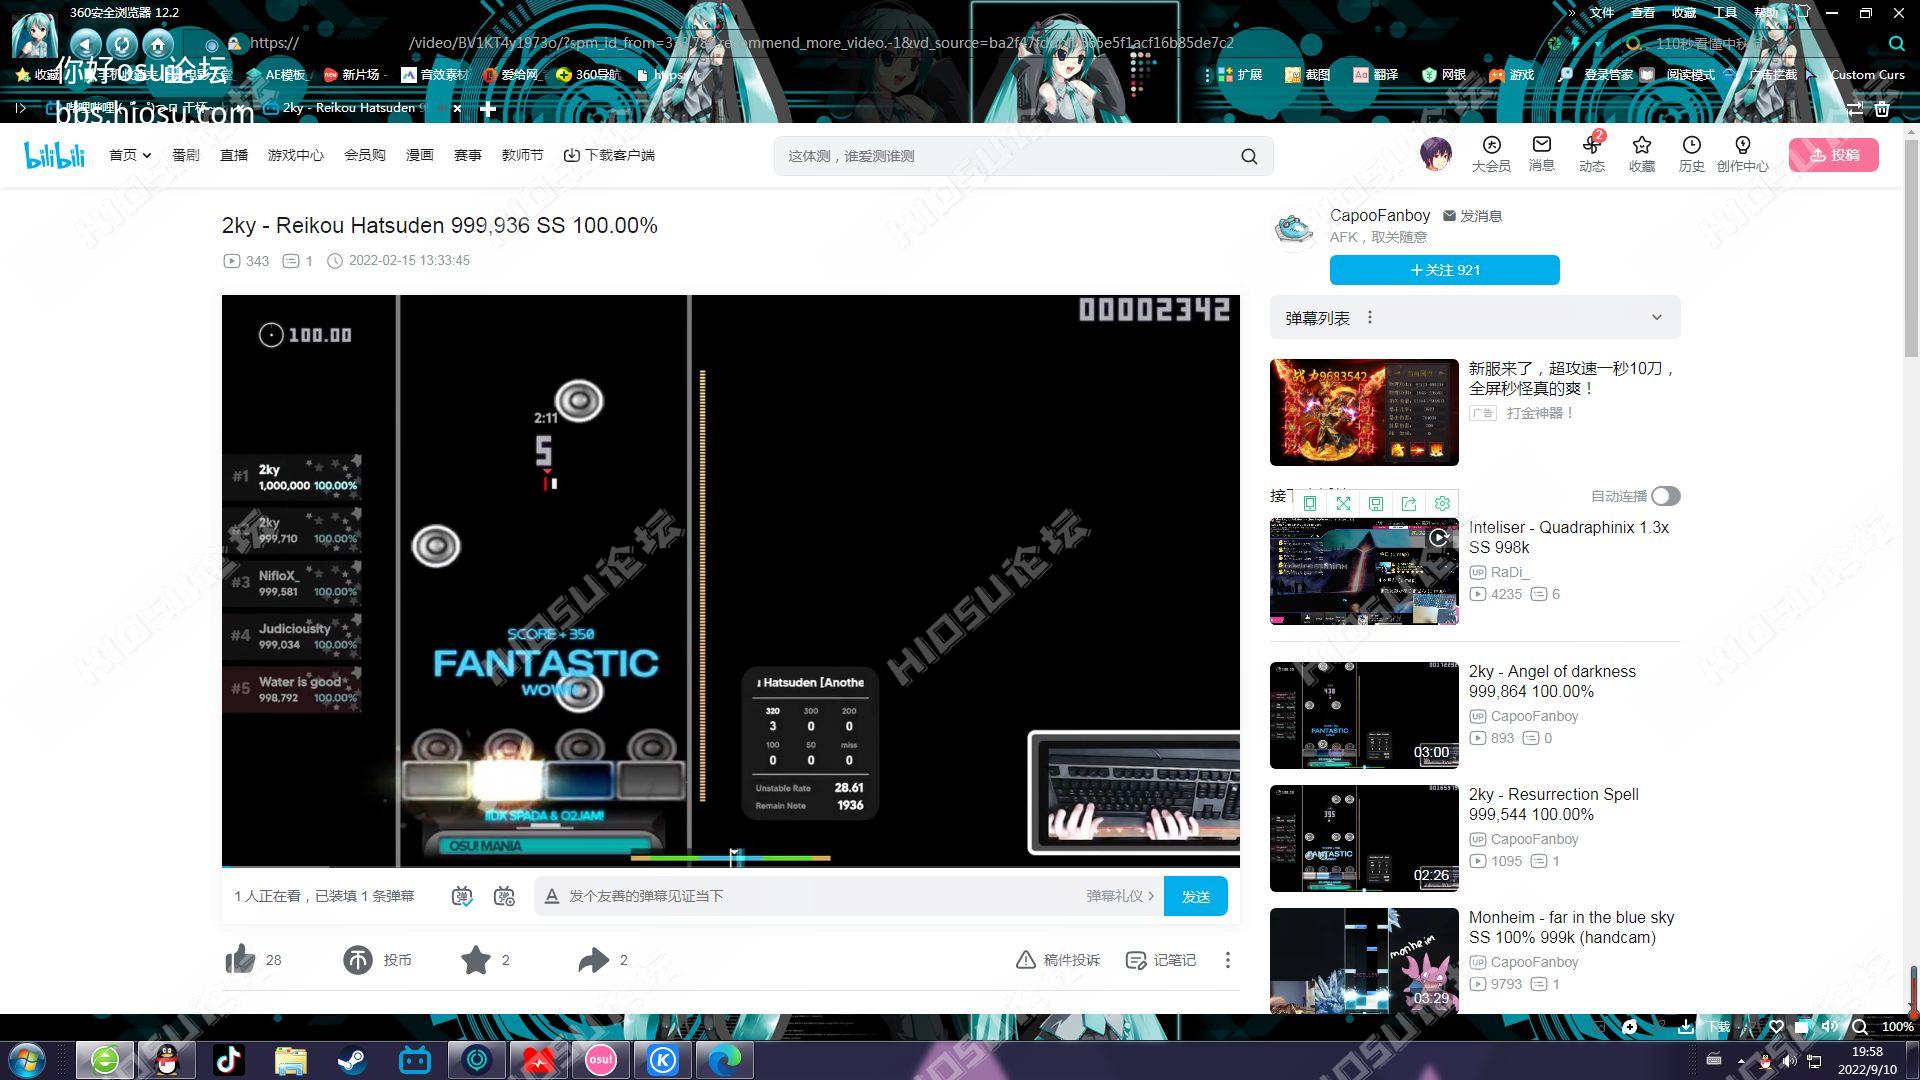The width and height of the screenshot is (1920, 1080).
Task: Open 记笔记 notes button
Action: (1161, 960)
